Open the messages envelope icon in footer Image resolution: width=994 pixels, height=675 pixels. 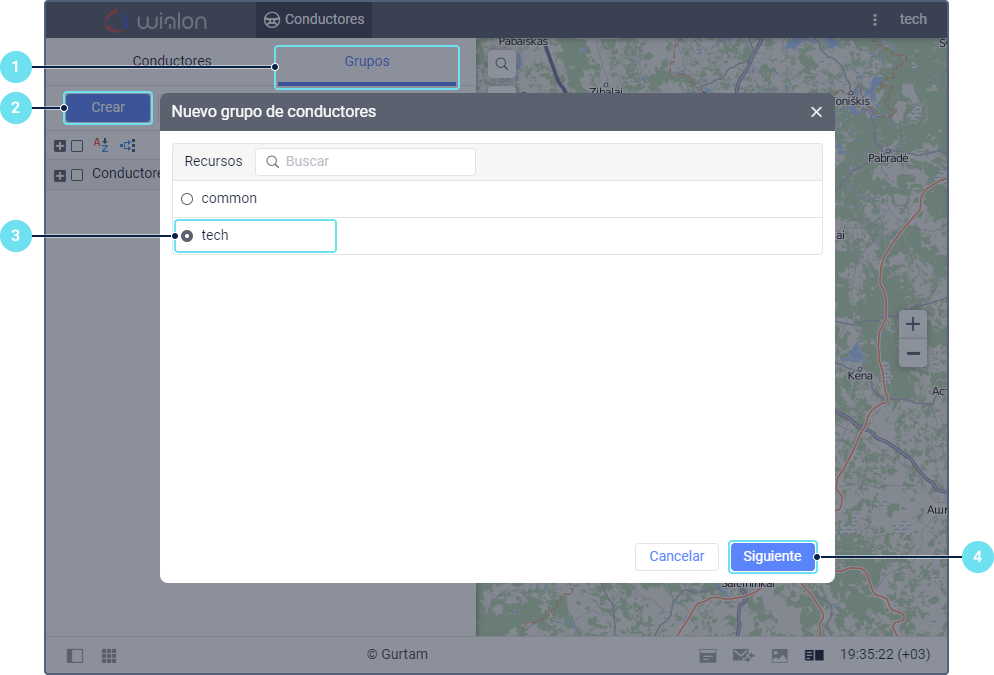tap(743, 655)
